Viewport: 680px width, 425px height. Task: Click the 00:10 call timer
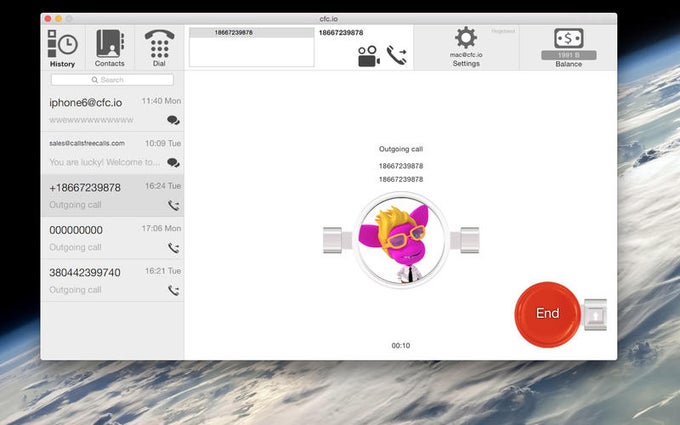(x=401, y=346)
